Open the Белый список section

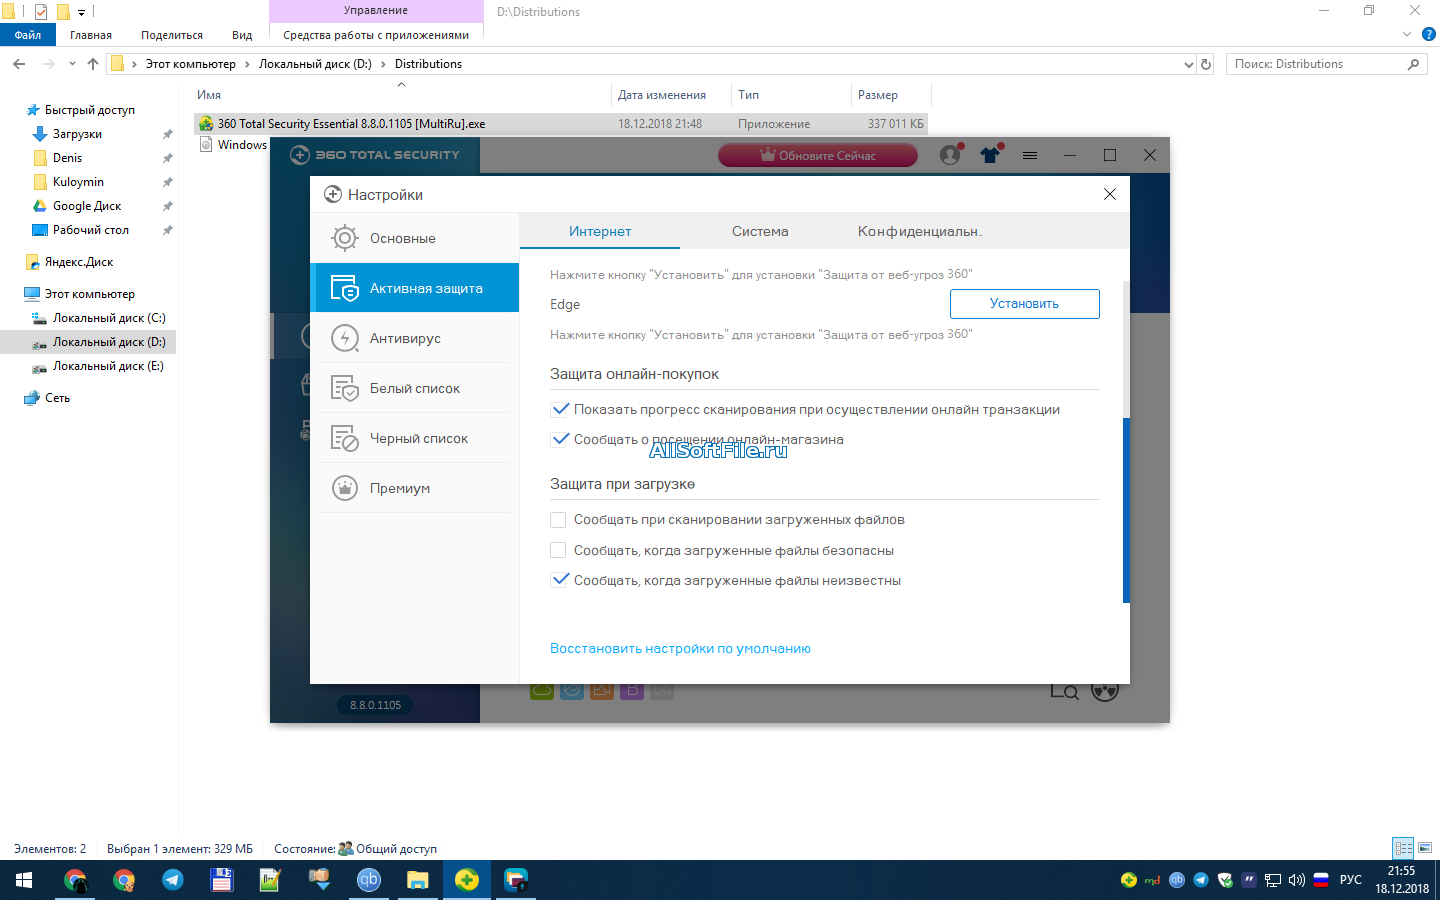point(414,388)
